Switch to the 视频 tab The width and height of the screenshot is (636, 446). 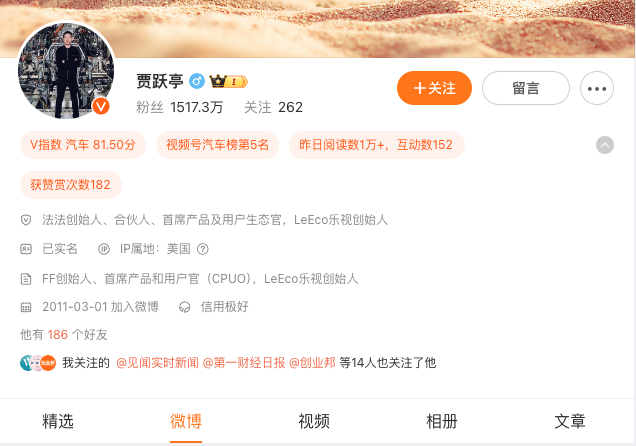click(314, 421)
